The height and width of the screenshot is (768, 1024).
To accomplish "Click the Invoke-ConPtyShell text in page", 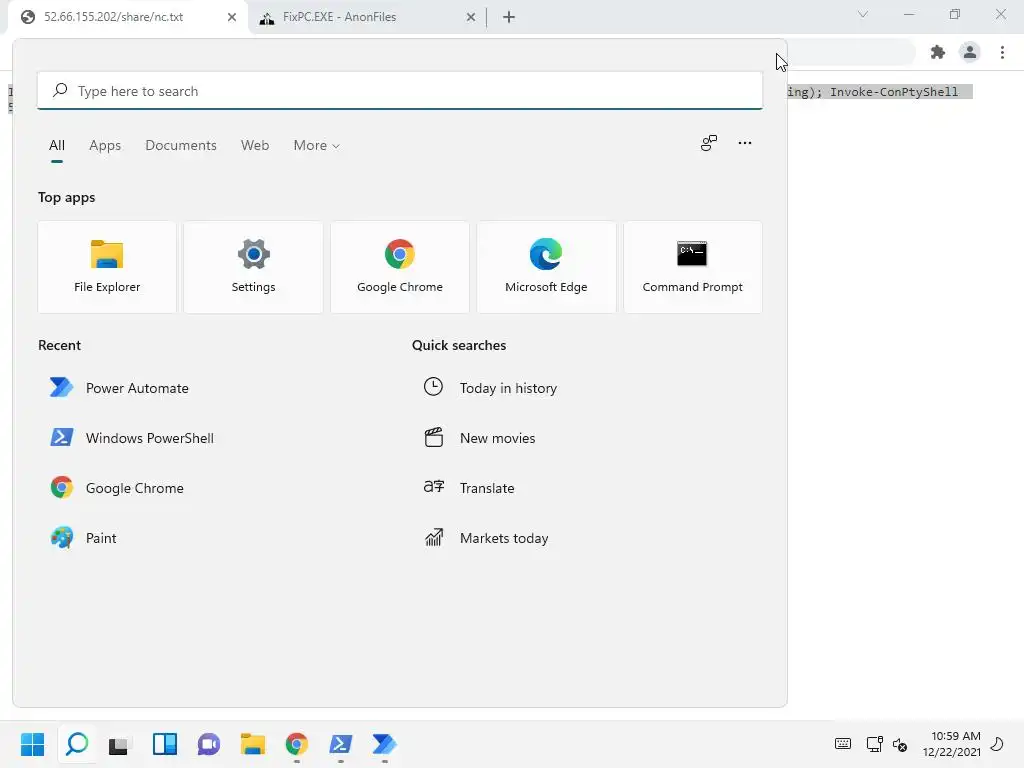I will click(893, 92).
